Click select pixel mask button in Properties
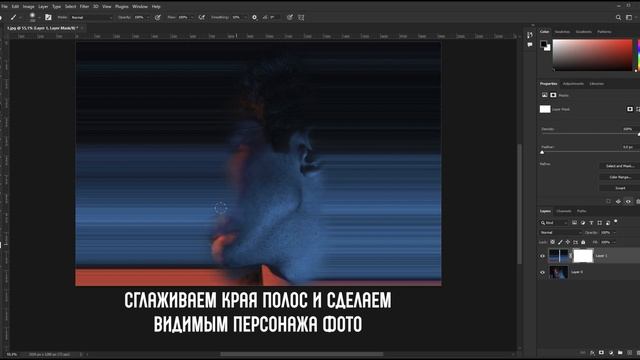The height and width of the screenshot is (360, 640). click(630, 109)
